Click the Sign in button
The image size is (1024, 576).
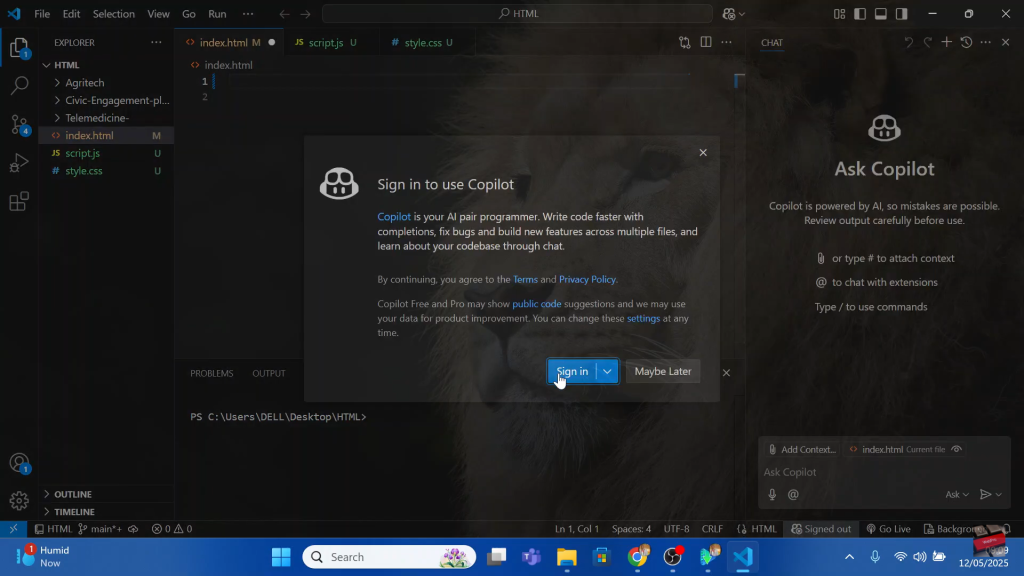pyautogui.click(x=572, y=372)
